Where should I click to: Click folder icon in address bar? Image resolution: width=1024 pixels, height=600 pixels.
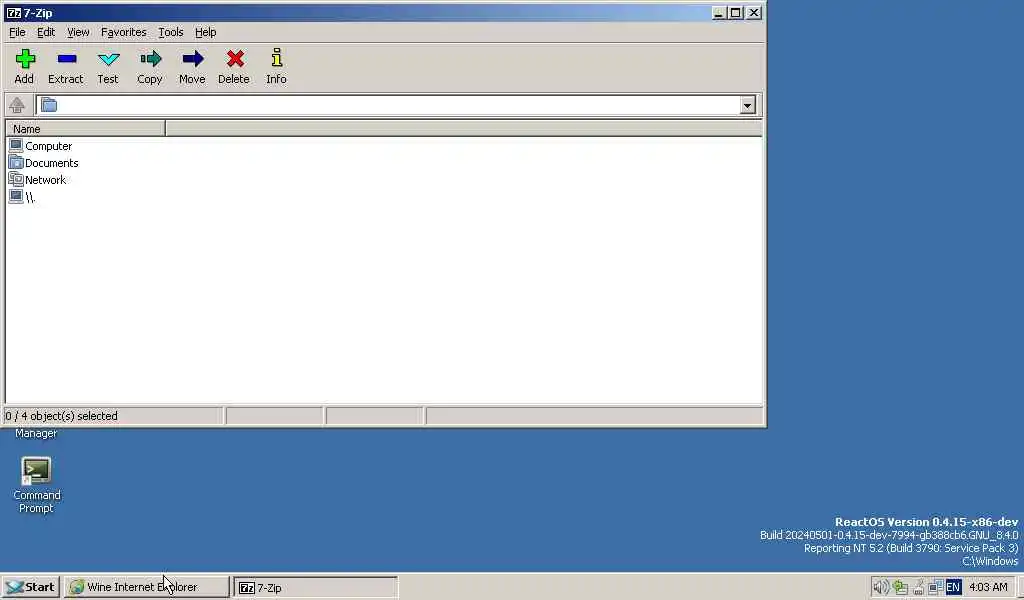tap(49, 104)
